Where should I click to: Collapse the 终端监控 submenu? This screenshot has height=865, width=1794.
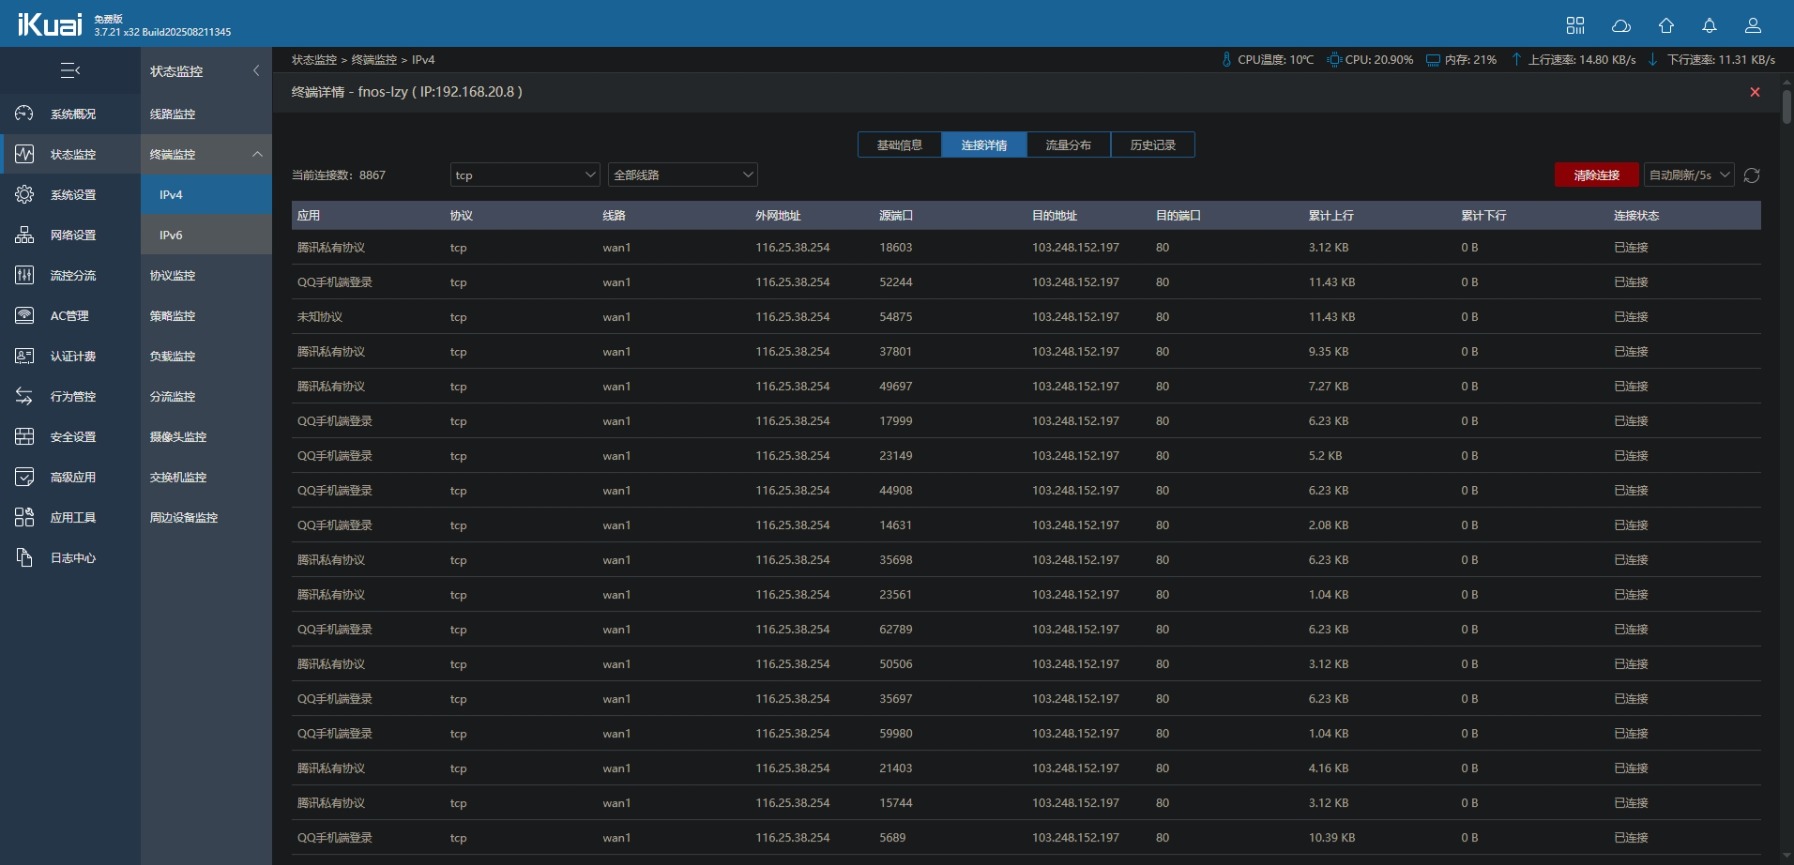pyautogui.click(x=257, y=154)
